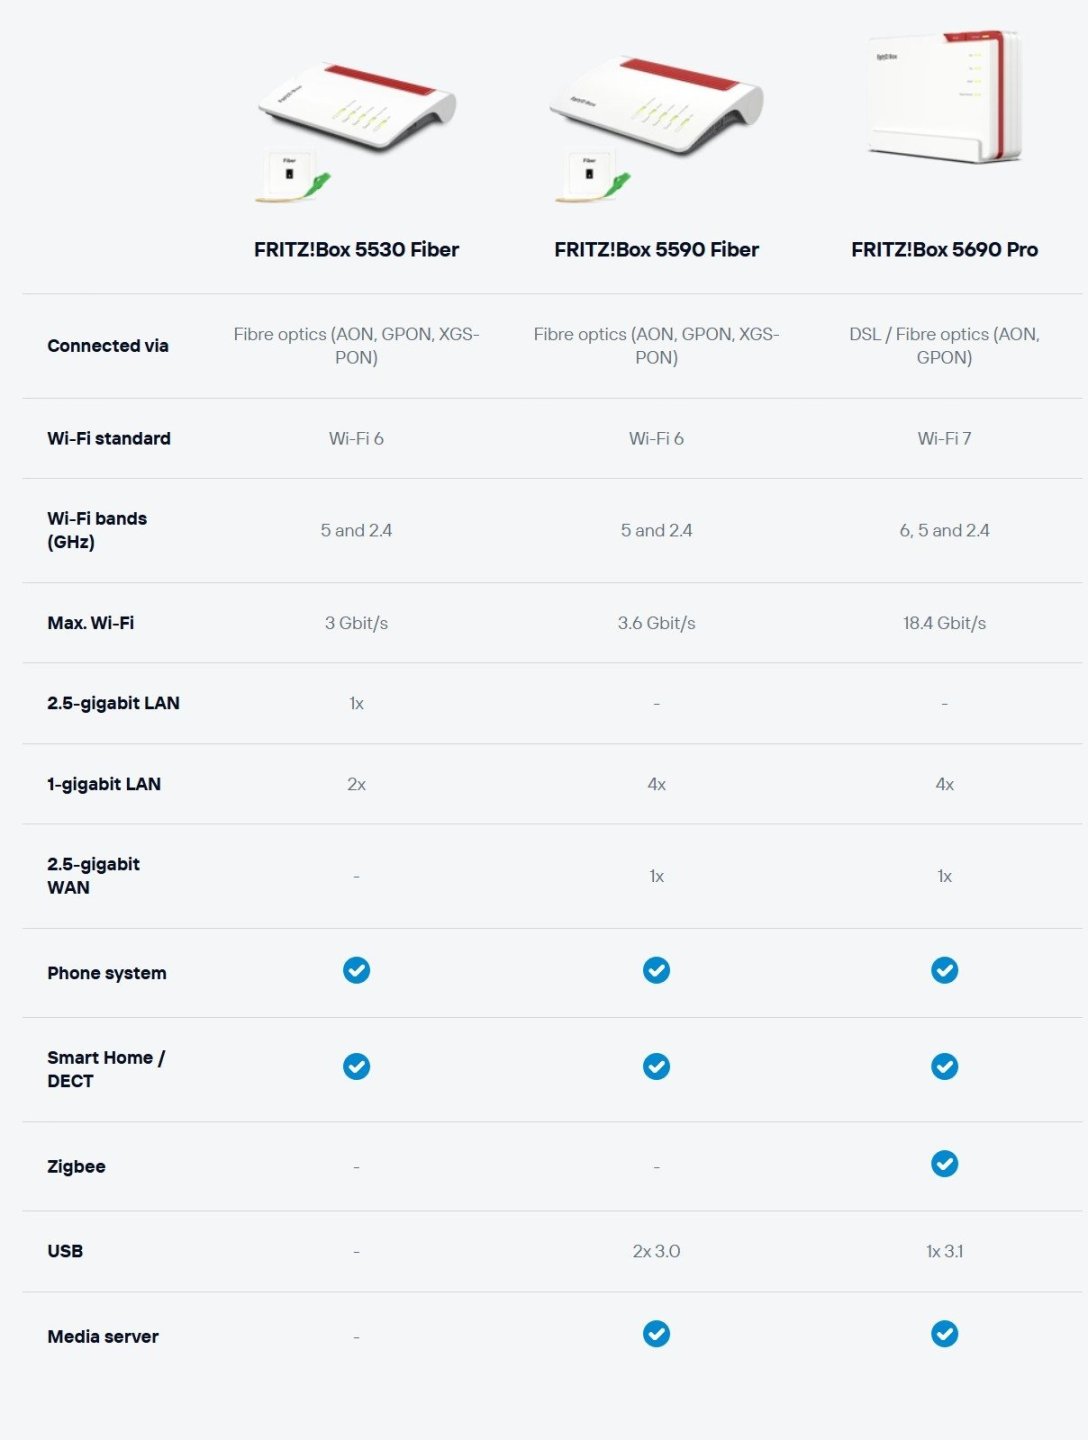Viewport: 1088px width, 1440px height.
Task: Click the Connected via row label
Action: point(108,346)
